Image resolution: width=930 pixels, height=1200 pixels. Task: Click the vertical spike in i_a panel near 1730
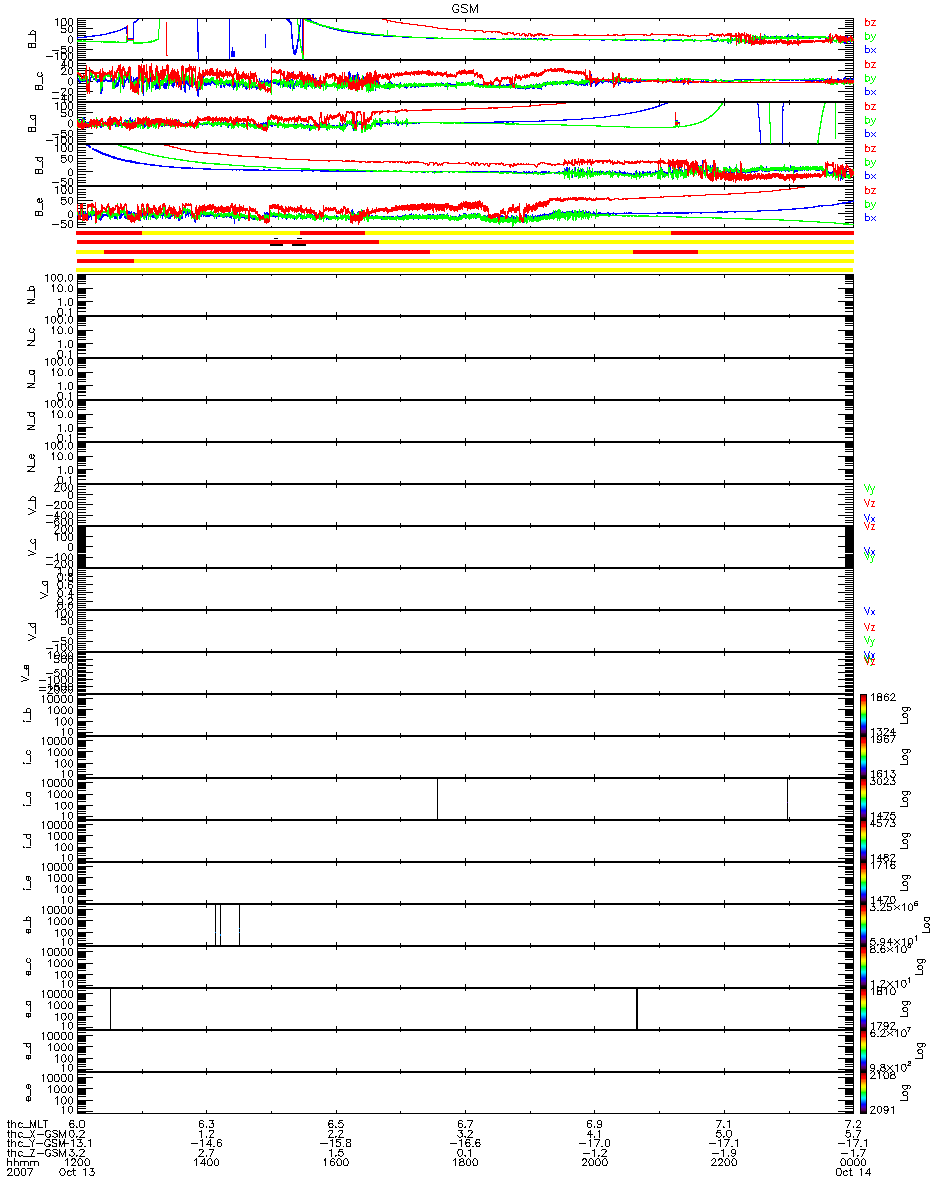[x=437, y=798]
